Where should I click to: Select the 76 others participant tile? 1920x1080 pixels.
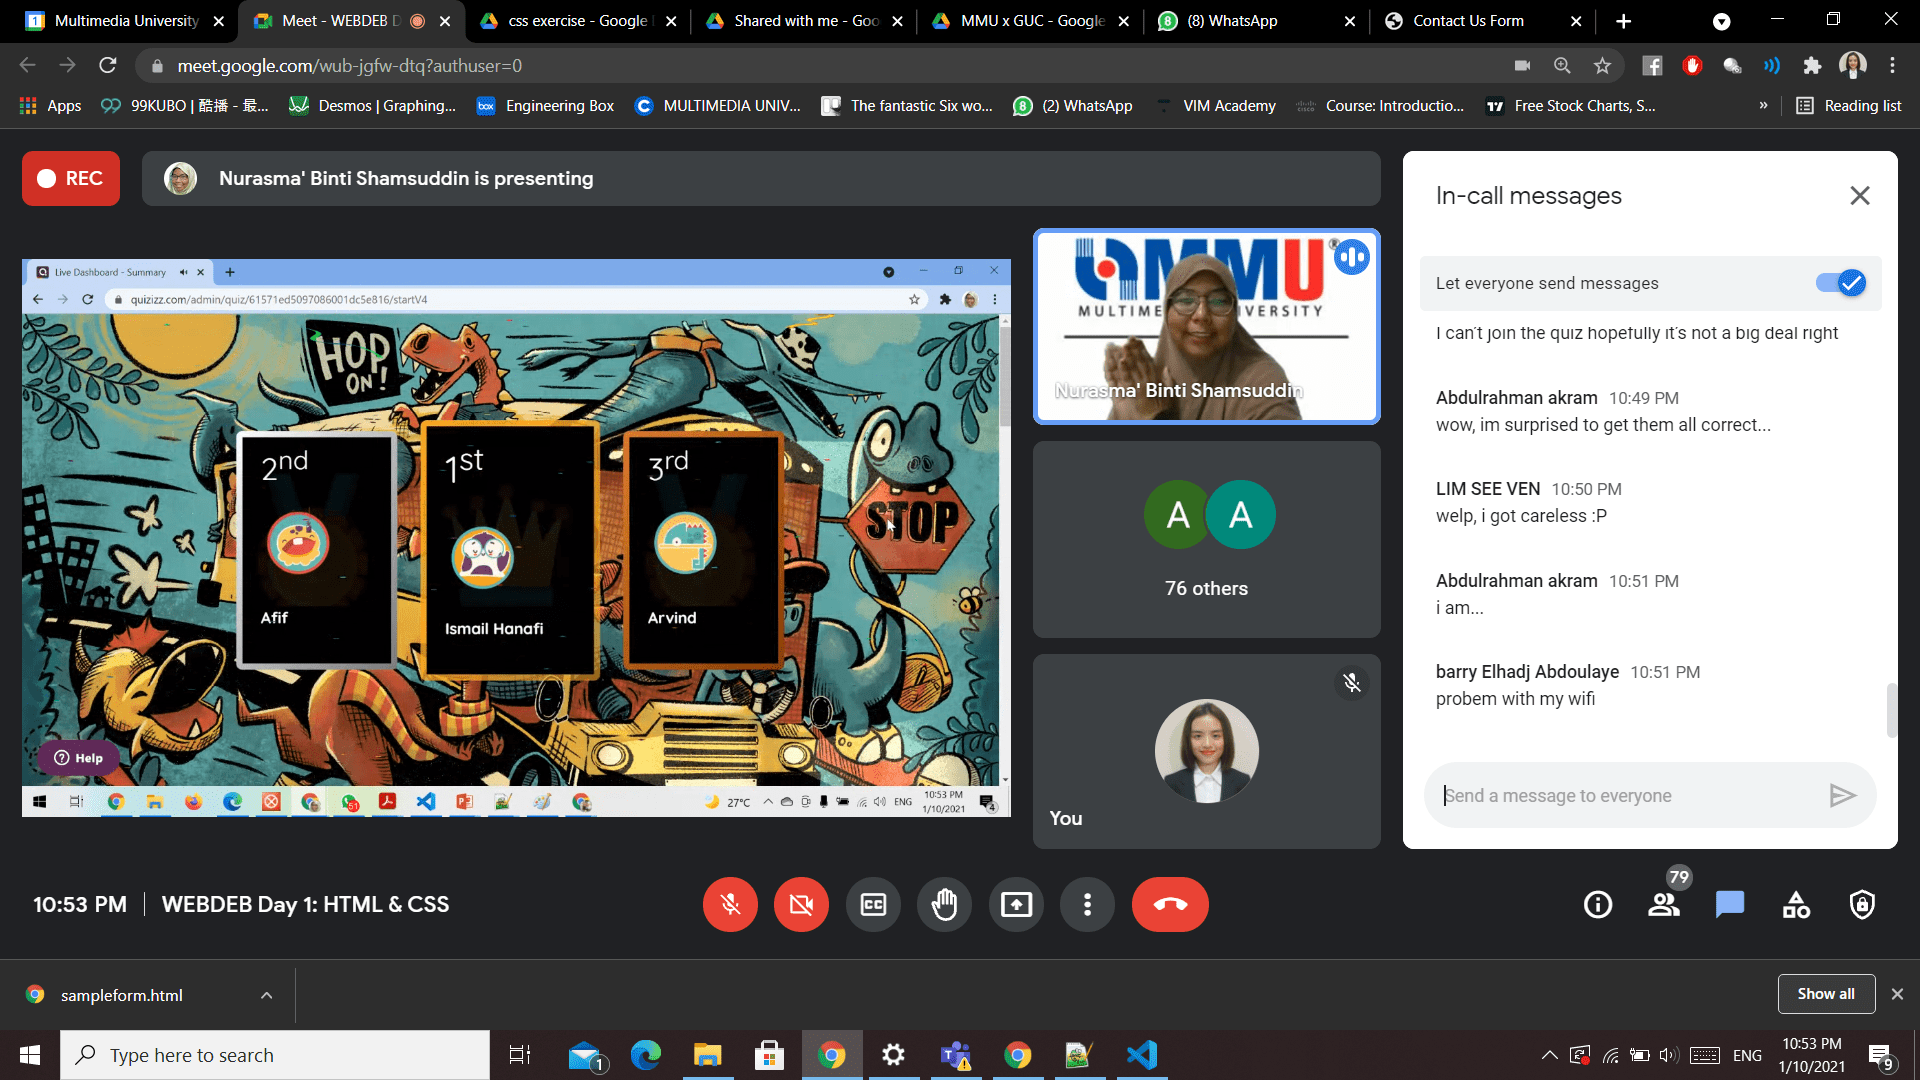[x=1206, y=540]
